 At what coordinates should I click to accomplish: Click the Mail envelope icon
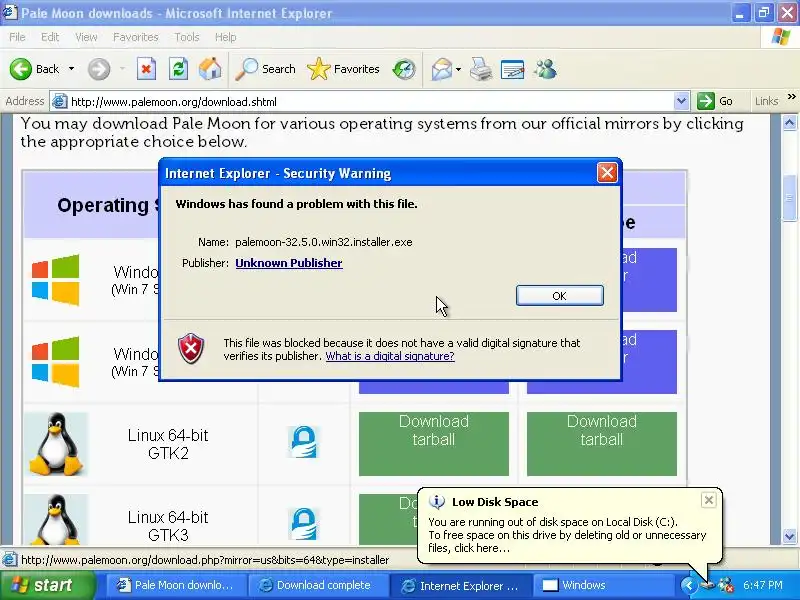coord(442,69)
